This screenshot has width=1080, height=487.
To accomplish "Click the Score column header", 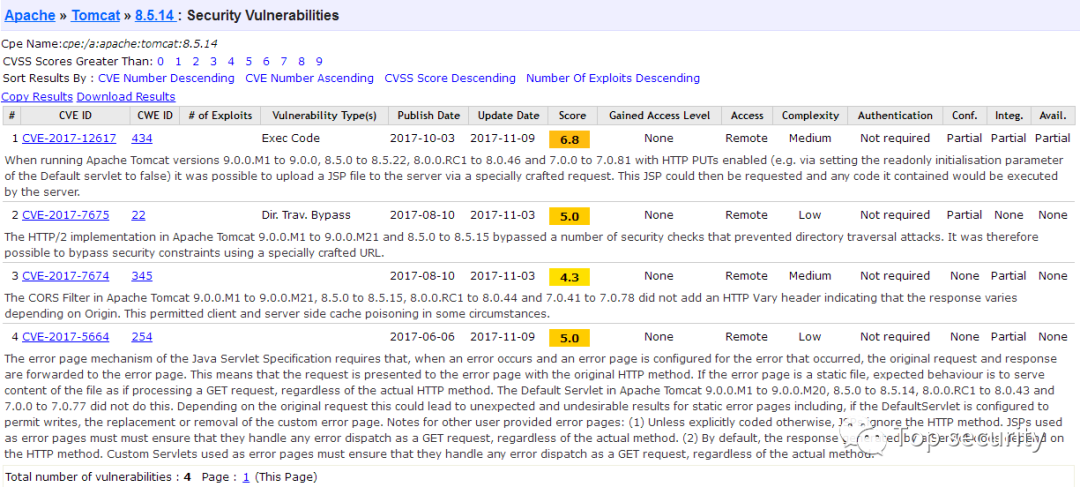I will (x=572, y=115).
